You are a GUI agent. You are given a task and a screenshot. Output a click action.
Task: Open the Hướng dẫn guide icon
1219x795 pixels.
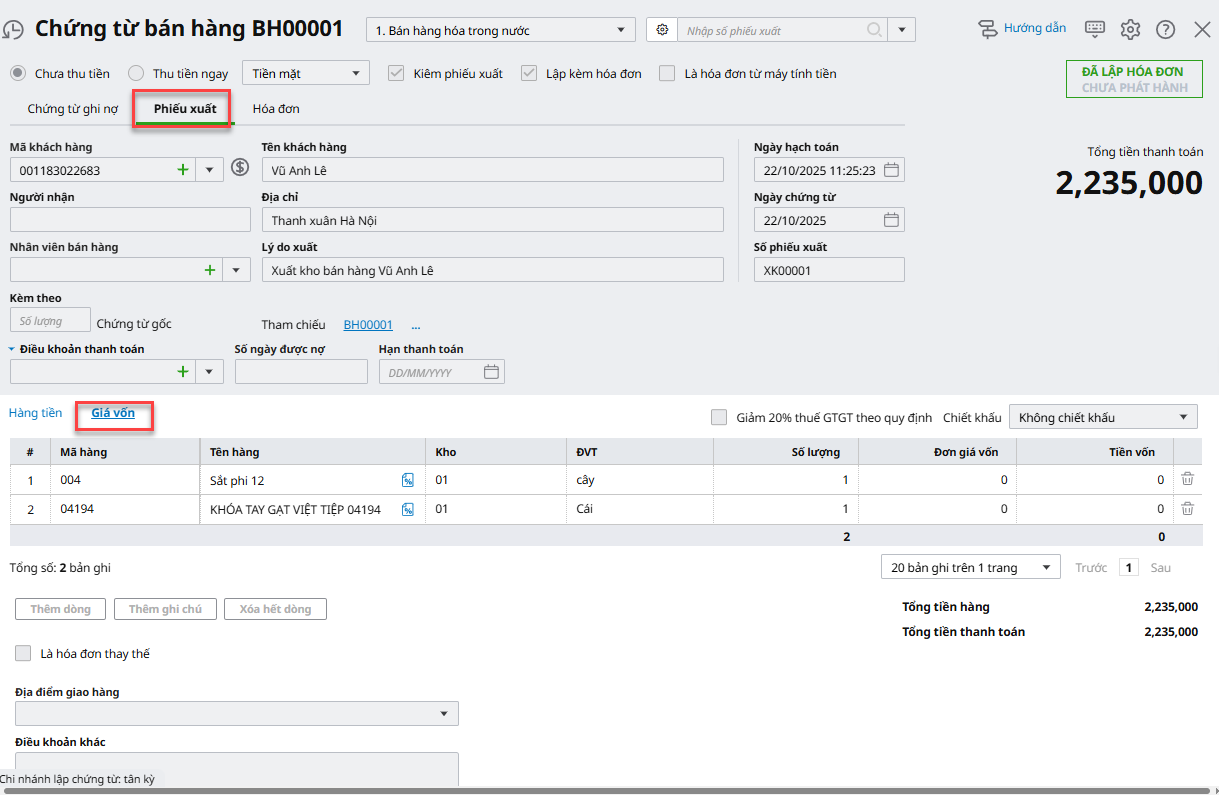pyautogui.click(x=988, y=29)
